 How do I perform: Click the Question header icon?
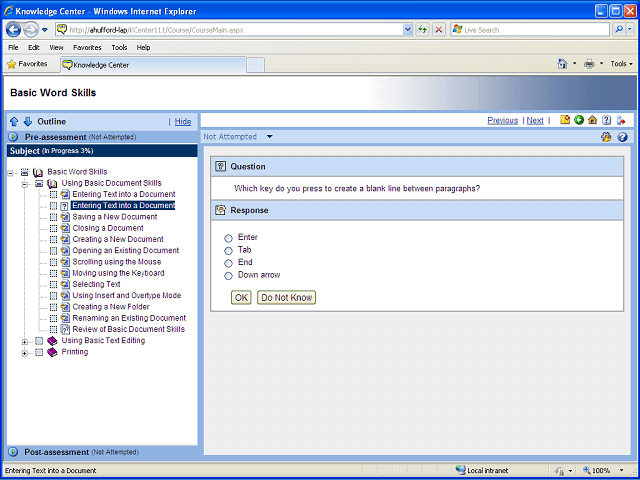tap(220, 166)
